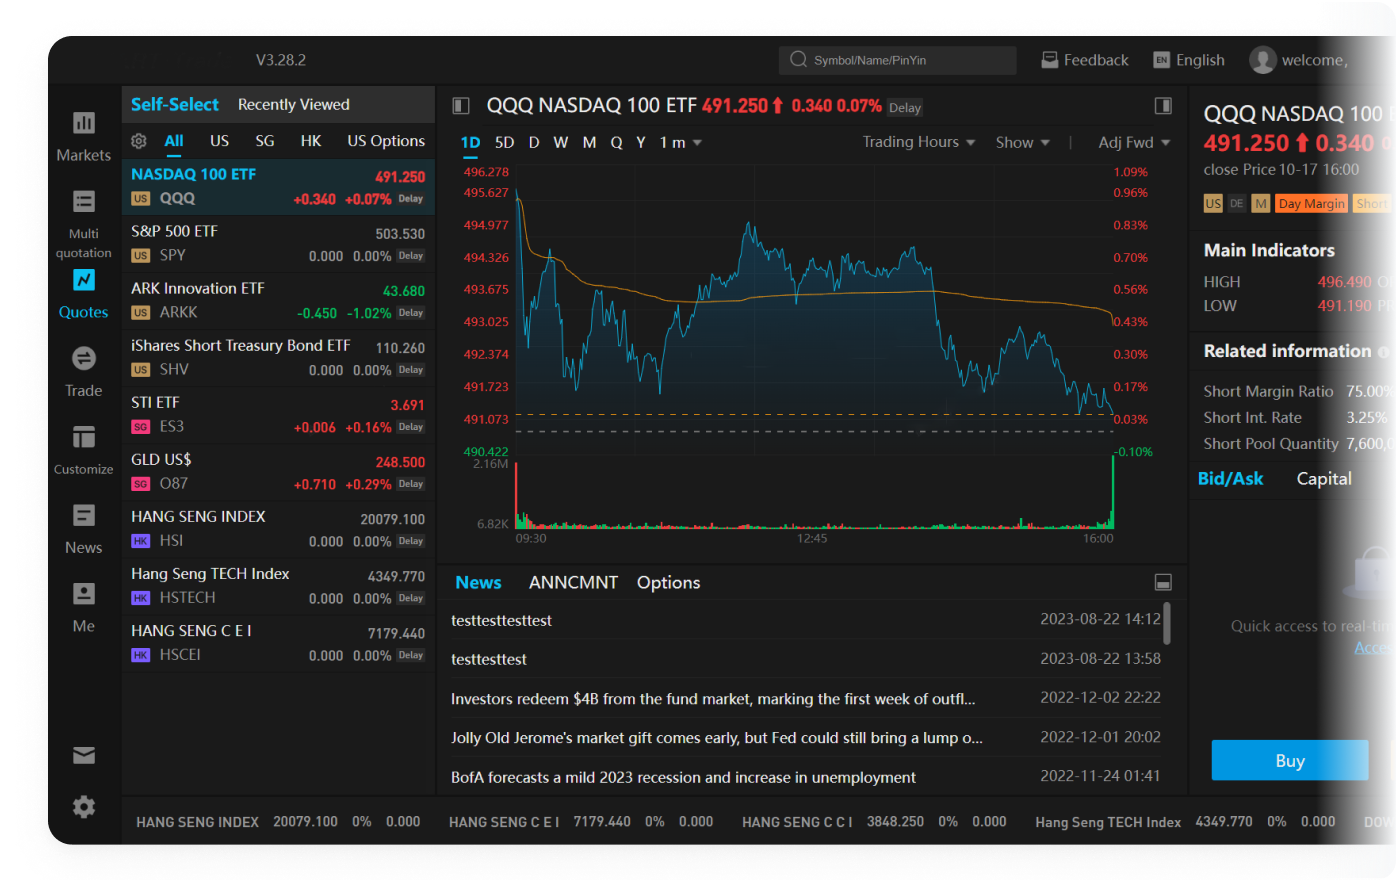
Task: Click the Symbol/Name/PinYin search field
Action: 898,60
